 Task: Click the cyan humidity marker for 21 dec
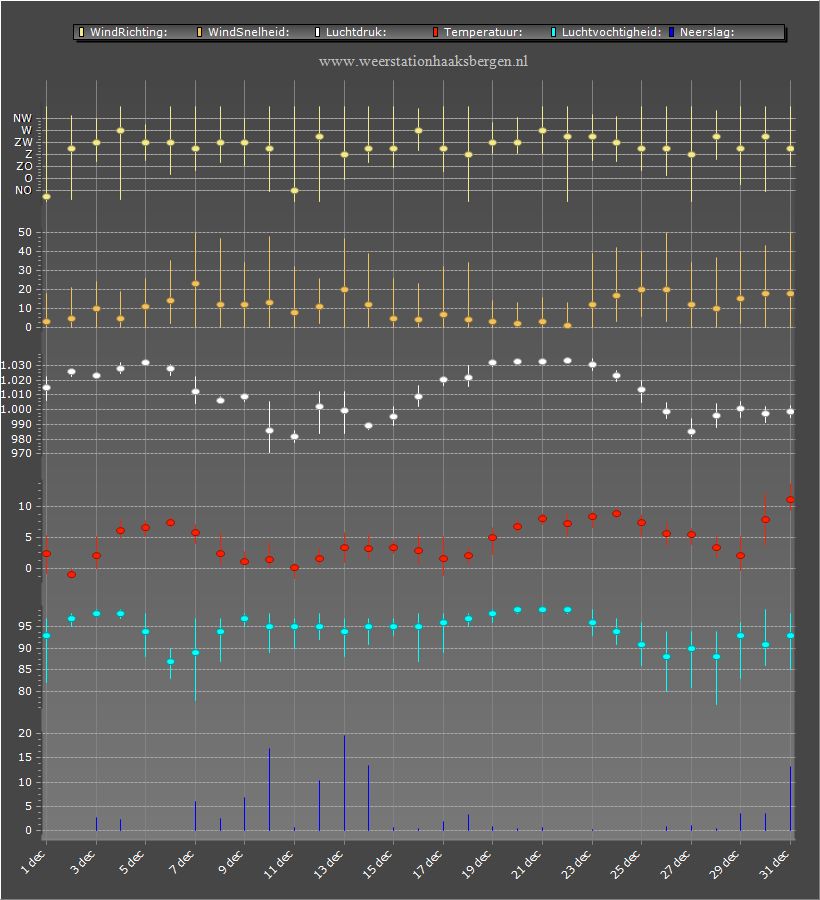(x=542, y=610)
